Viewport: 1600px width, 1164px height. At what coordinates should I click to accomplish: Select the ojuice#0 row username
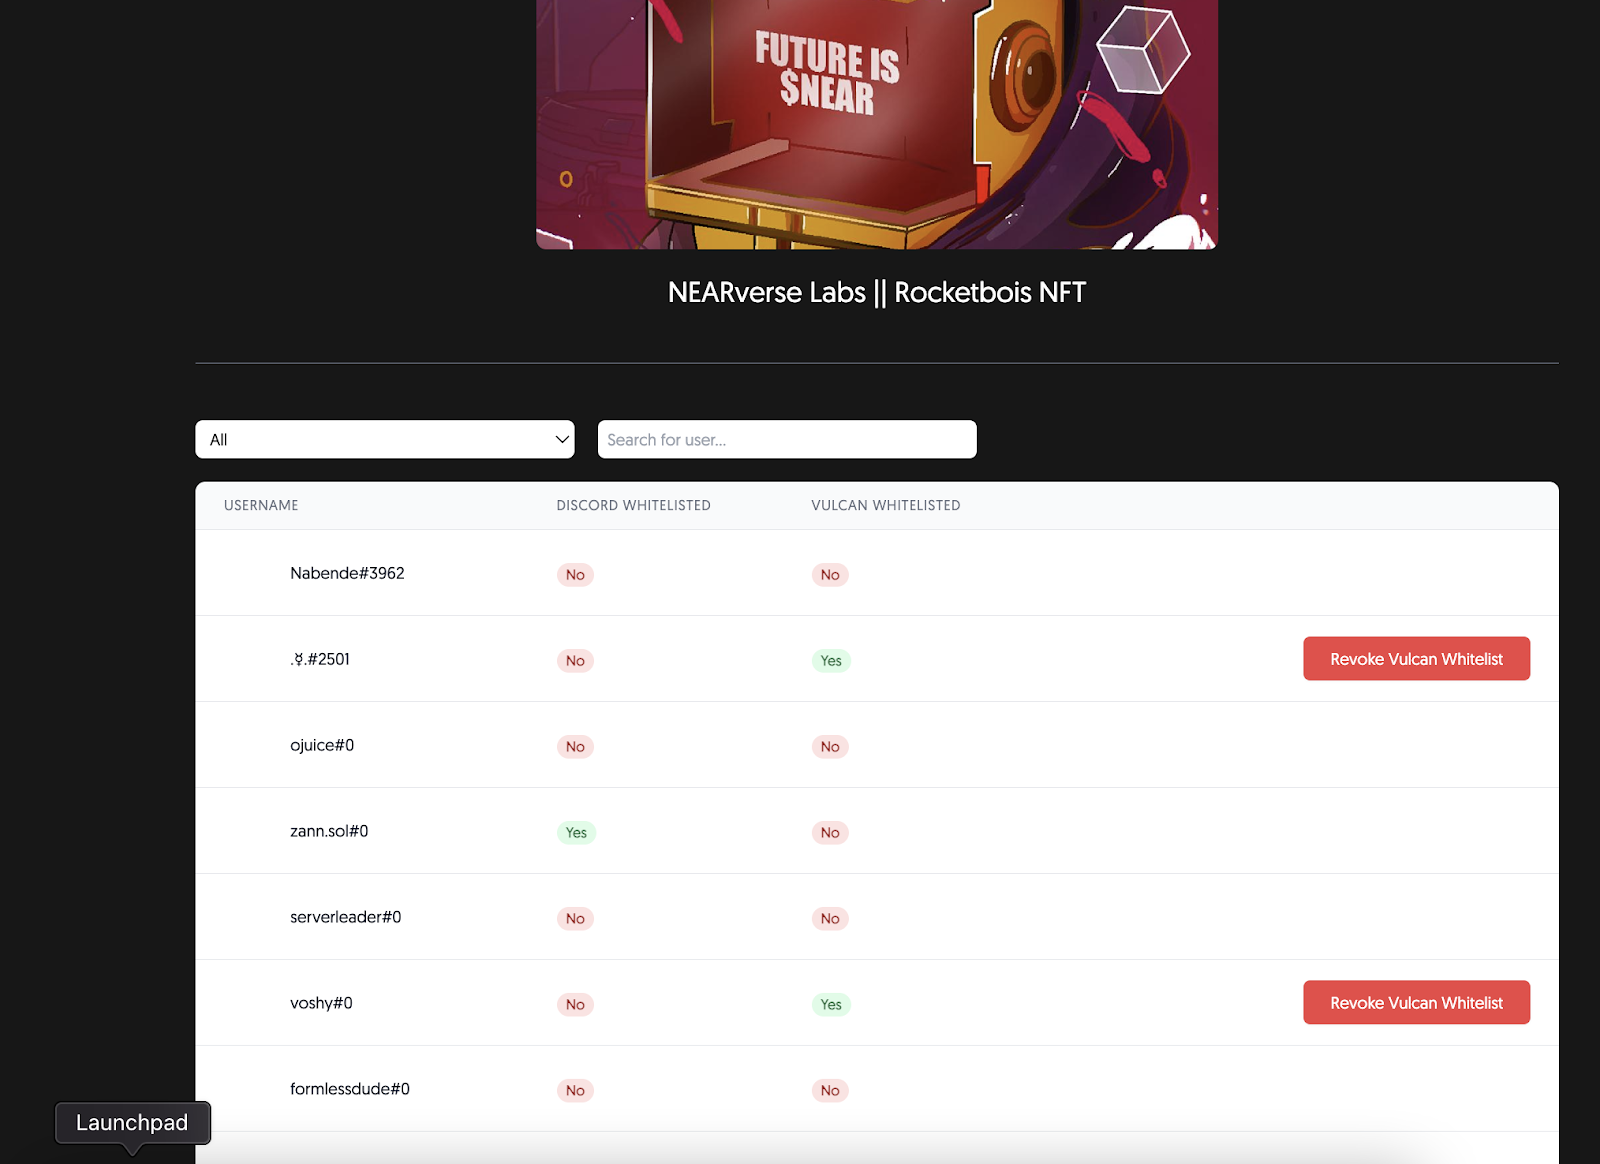(x=322, y=745)
